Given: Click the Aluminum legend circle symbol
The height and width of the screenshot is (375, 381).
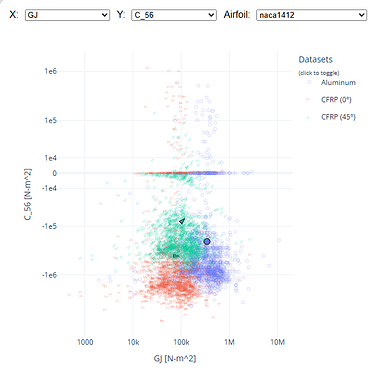Looking at the screenshot, I should (309, 82).
